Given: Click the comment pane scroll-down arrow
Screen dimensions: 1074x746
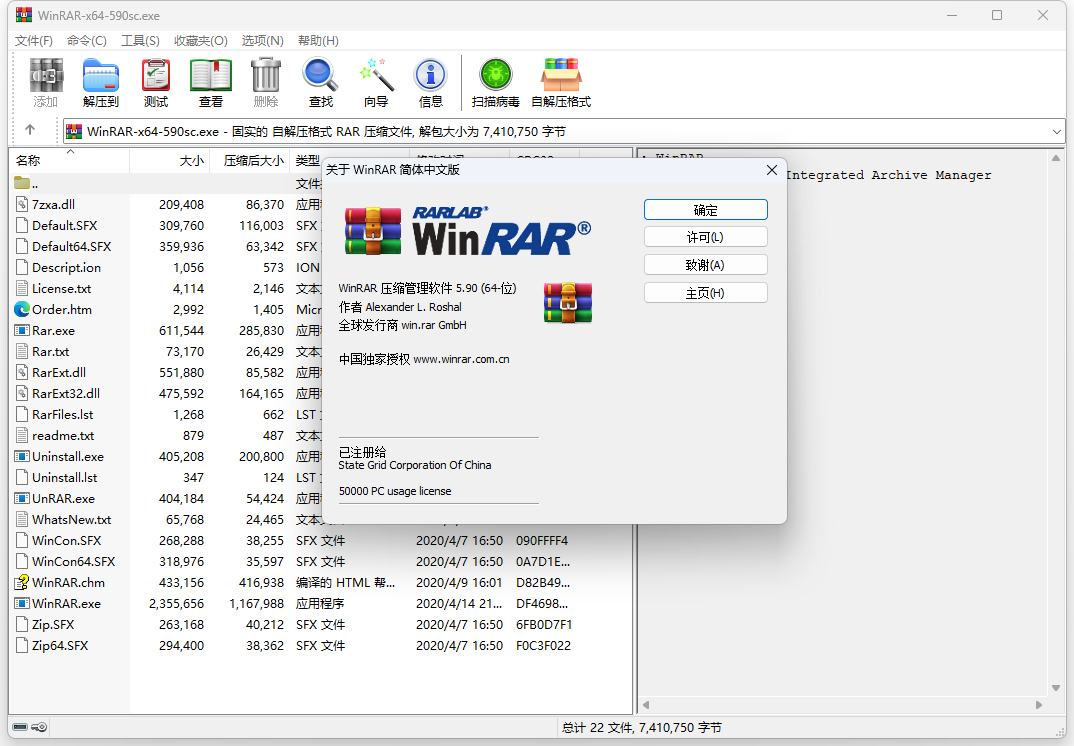Looking at the screenshot, I should [1056, 688].
